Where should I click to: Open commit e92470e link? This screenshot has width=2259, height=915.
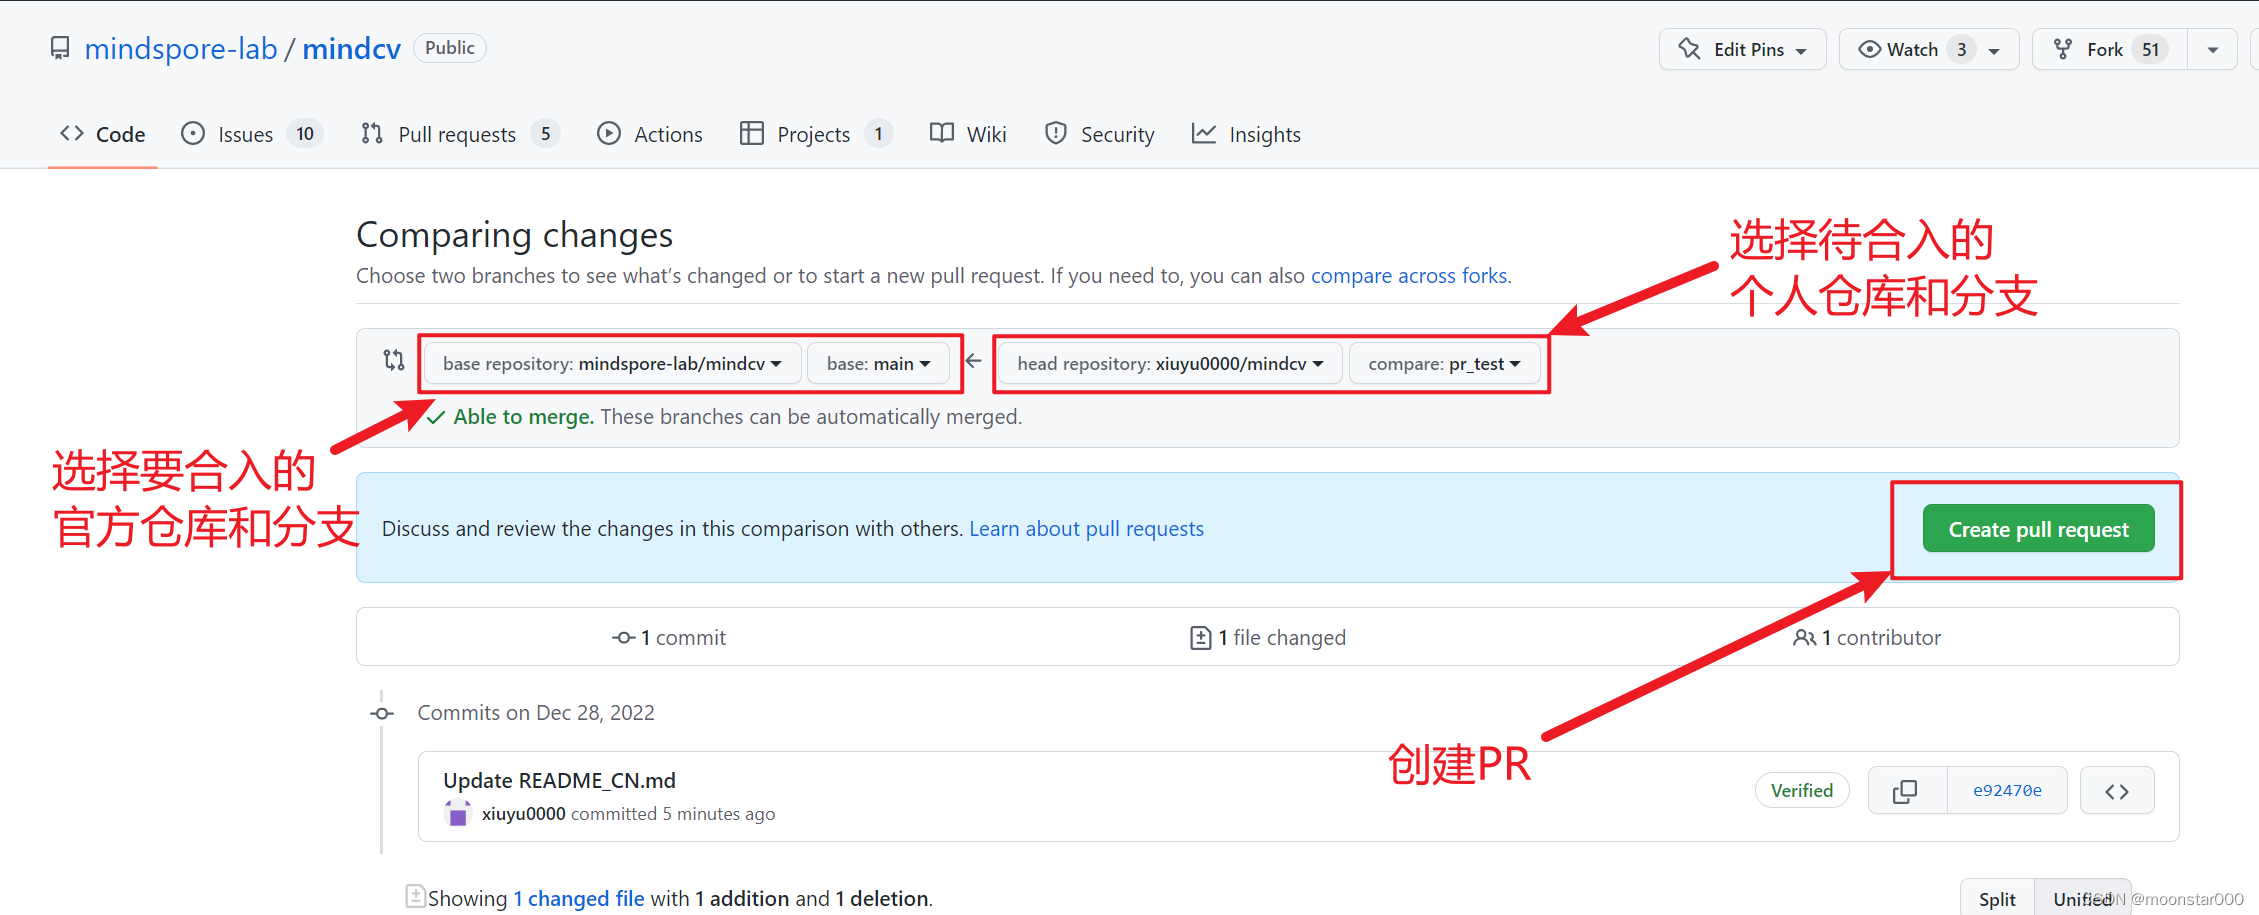tap(2007, 790)
